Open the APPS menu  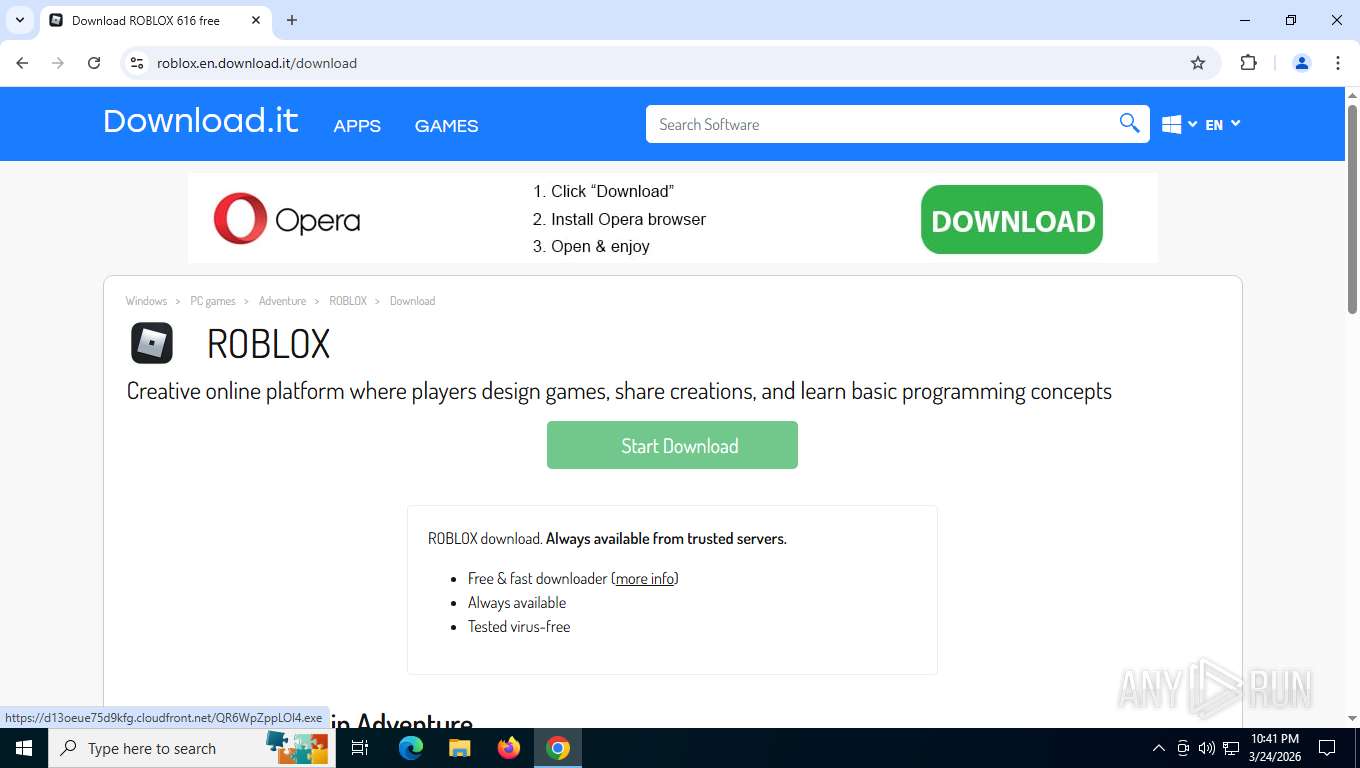pyautogui.click(x=357, y=126)
